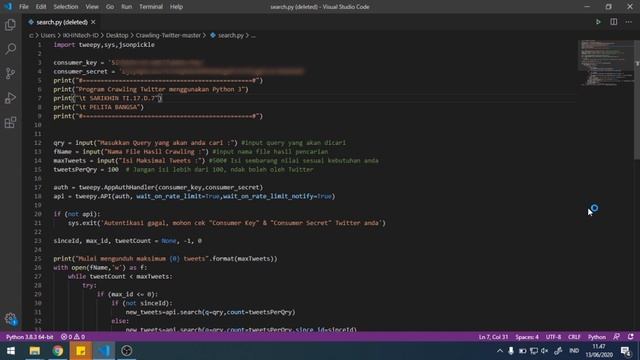The width and height of the screenshot is (640, 360).
Task: Expand the Desktop breadcrumb segment
Action: tap(117, 36)
